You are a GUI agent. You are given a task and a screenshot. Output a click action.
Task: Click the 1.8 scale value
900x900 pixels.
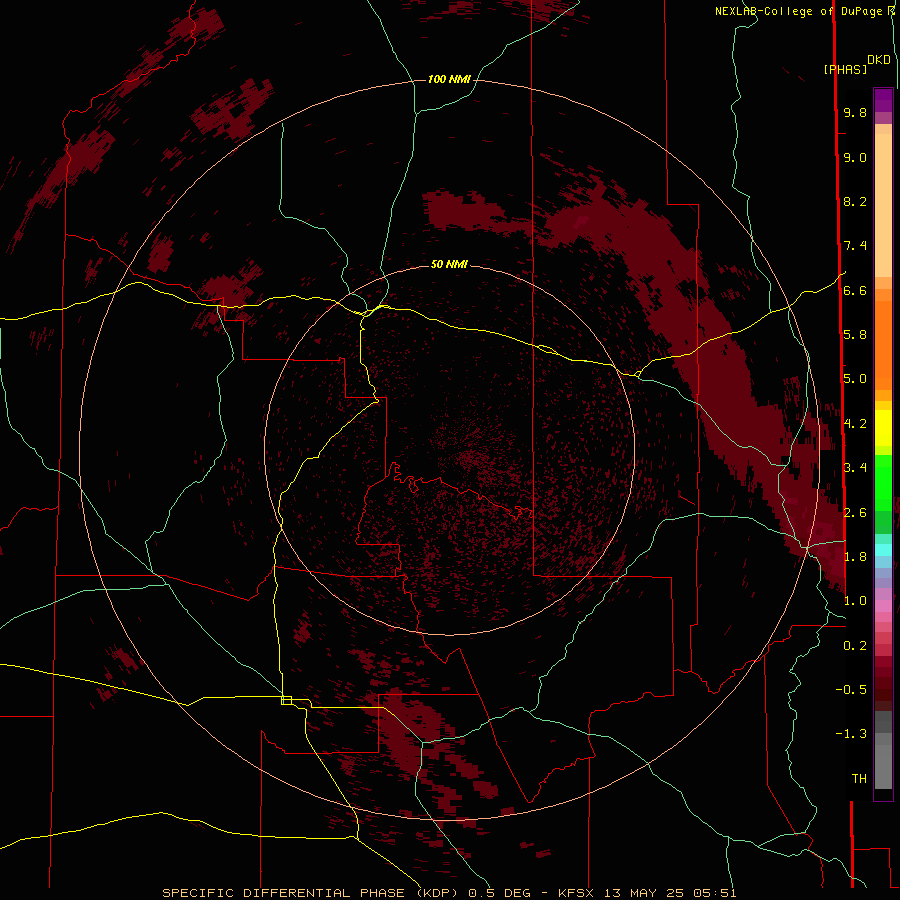click(x=855, y=557)
